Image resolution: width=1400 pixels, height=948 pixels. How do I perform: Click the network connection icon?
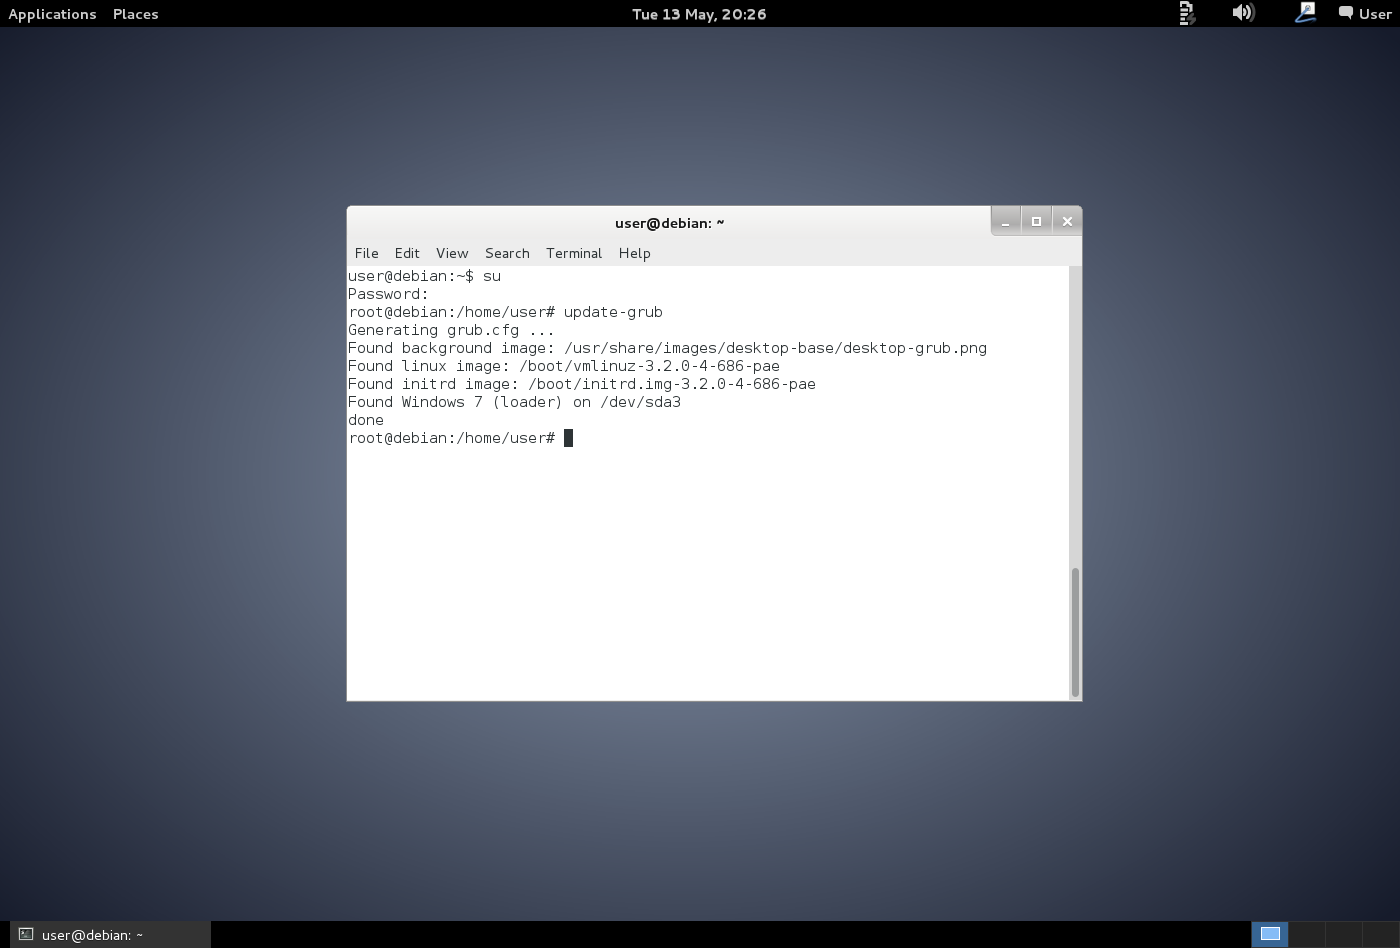[x=1304, y=13]
